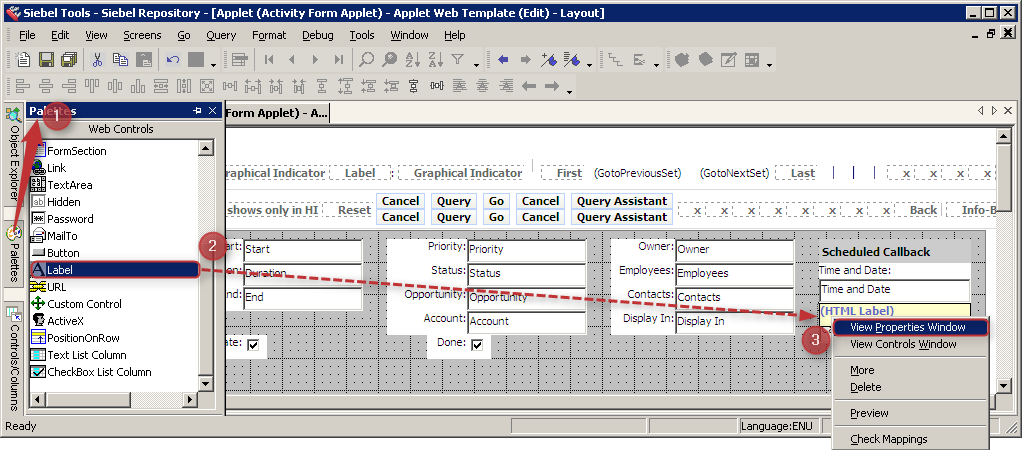Click the Copy toolbar icon

point(121,60)
